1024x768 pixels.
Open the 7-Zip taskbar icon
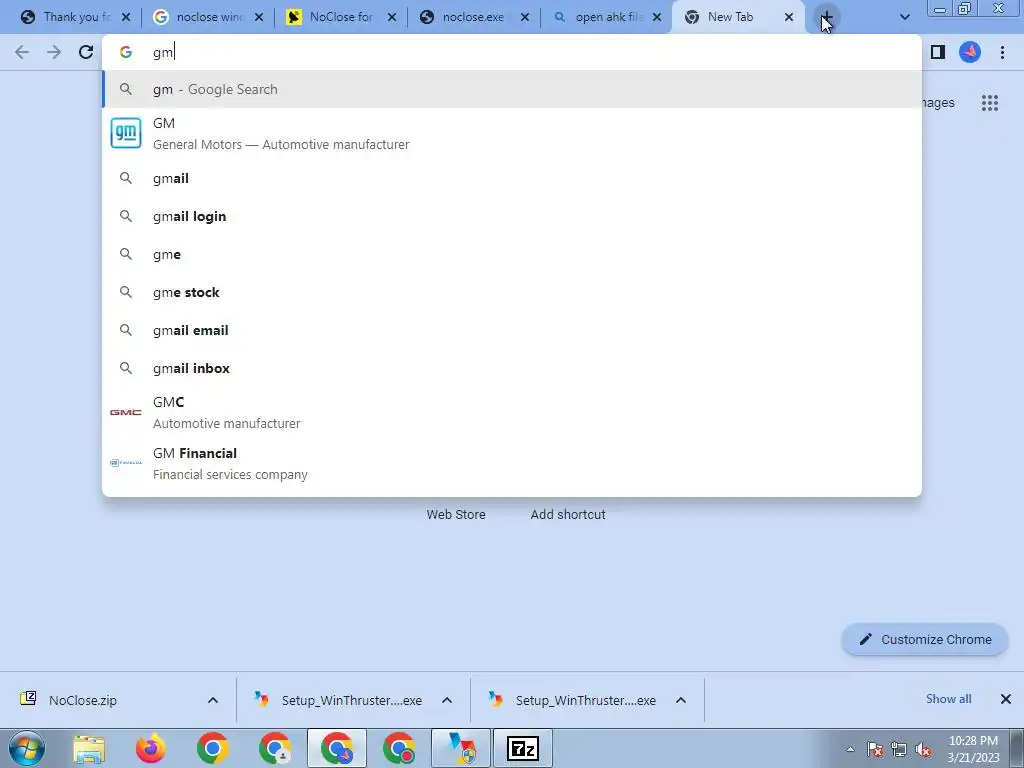[522, 749]
